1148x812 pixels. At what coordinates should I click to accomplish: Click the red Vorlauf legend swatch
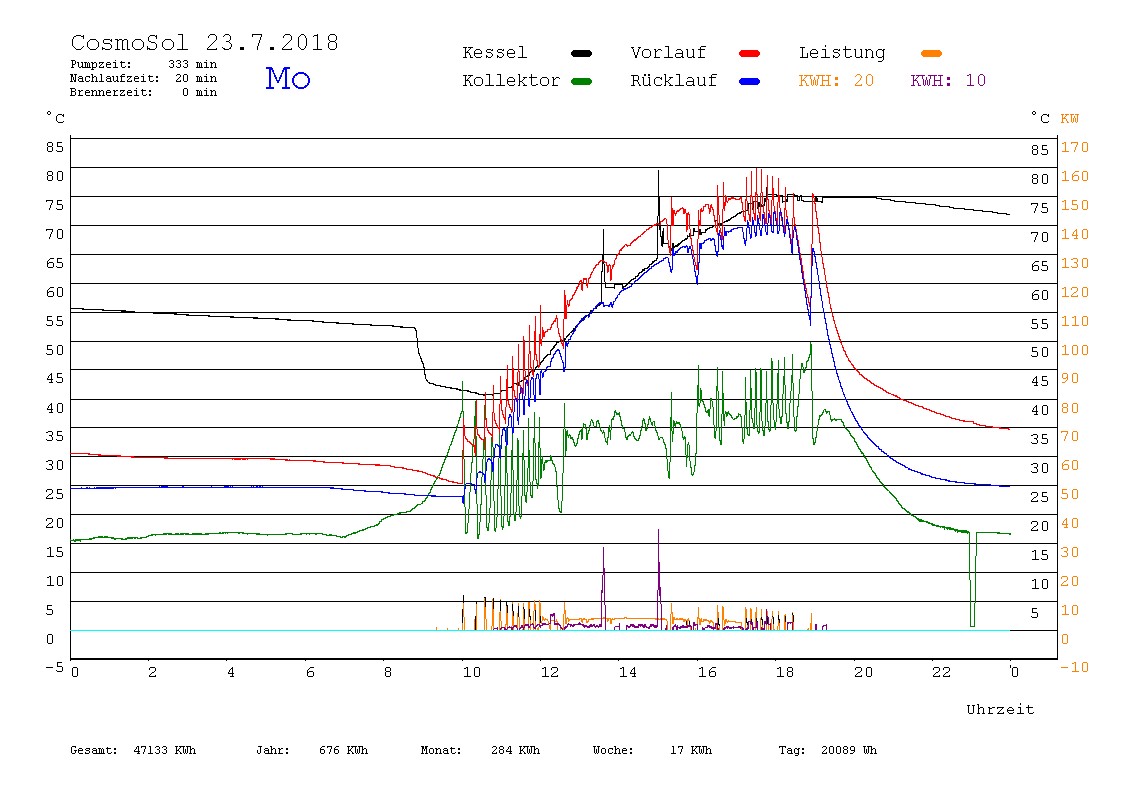tap(750, 53)
